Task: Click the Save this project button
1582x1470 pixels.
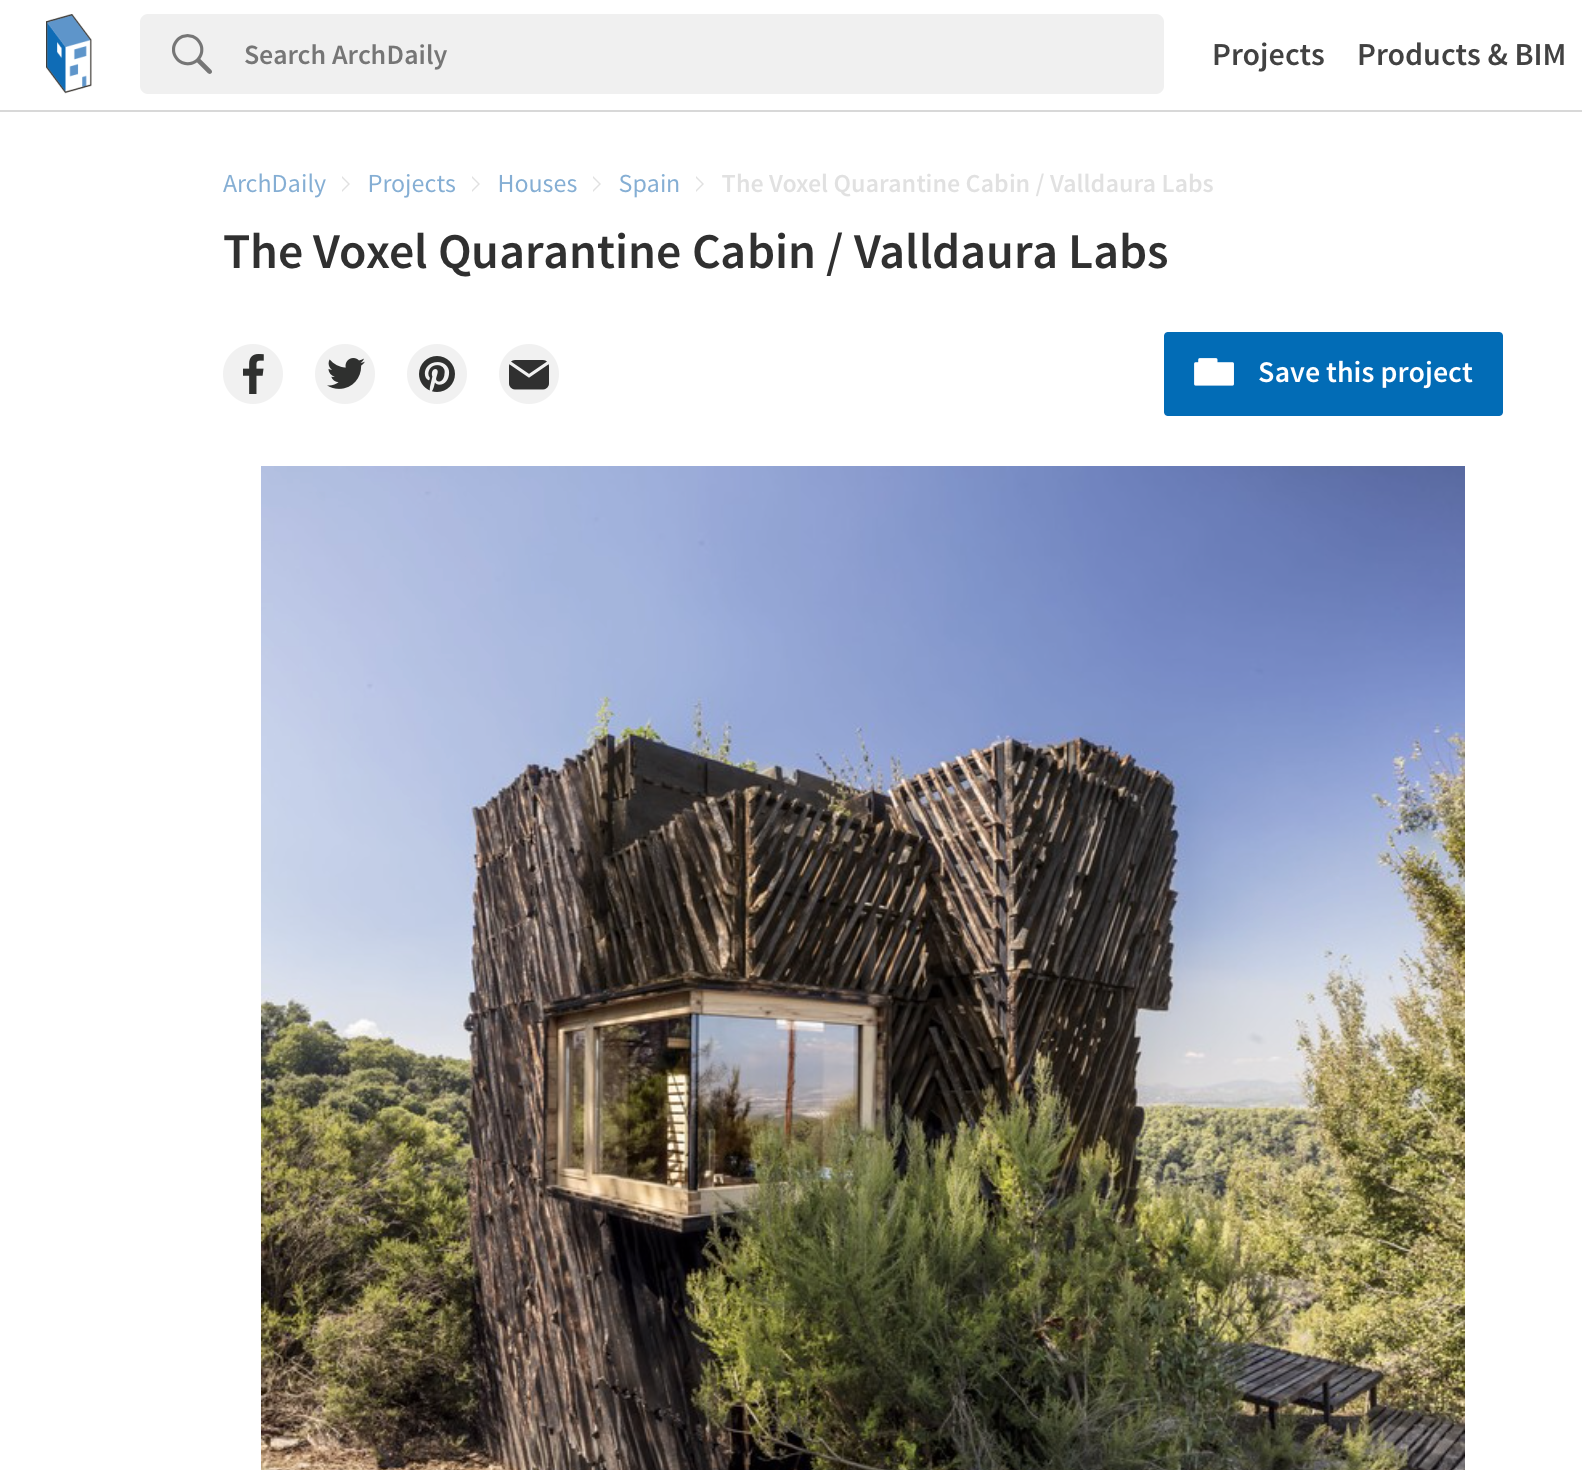Action: point(1333,374)
